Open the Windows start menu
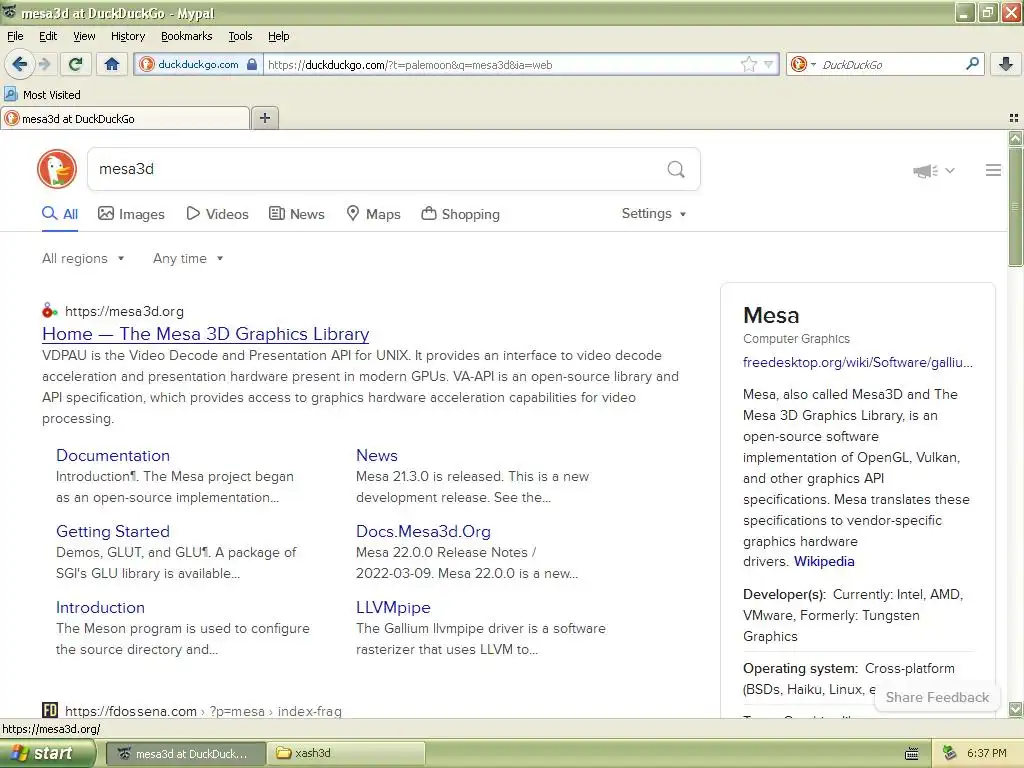This screenshot has height=768, width=1024. (46, 754)
